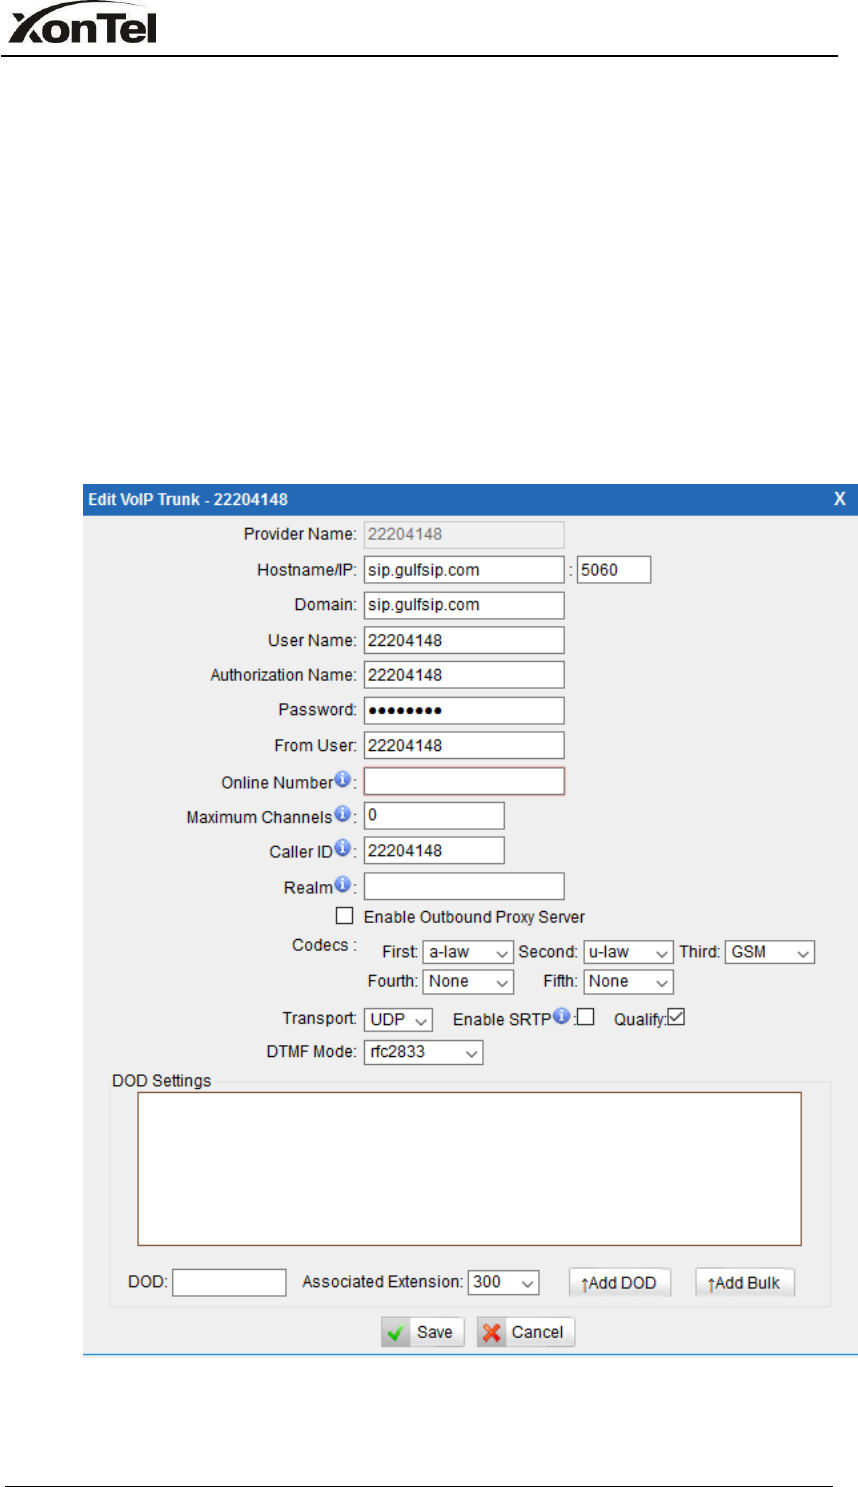Click the Enable SRTP info icon
858x1487 pixels.
pyautogui.click(x=562, y=1016)
